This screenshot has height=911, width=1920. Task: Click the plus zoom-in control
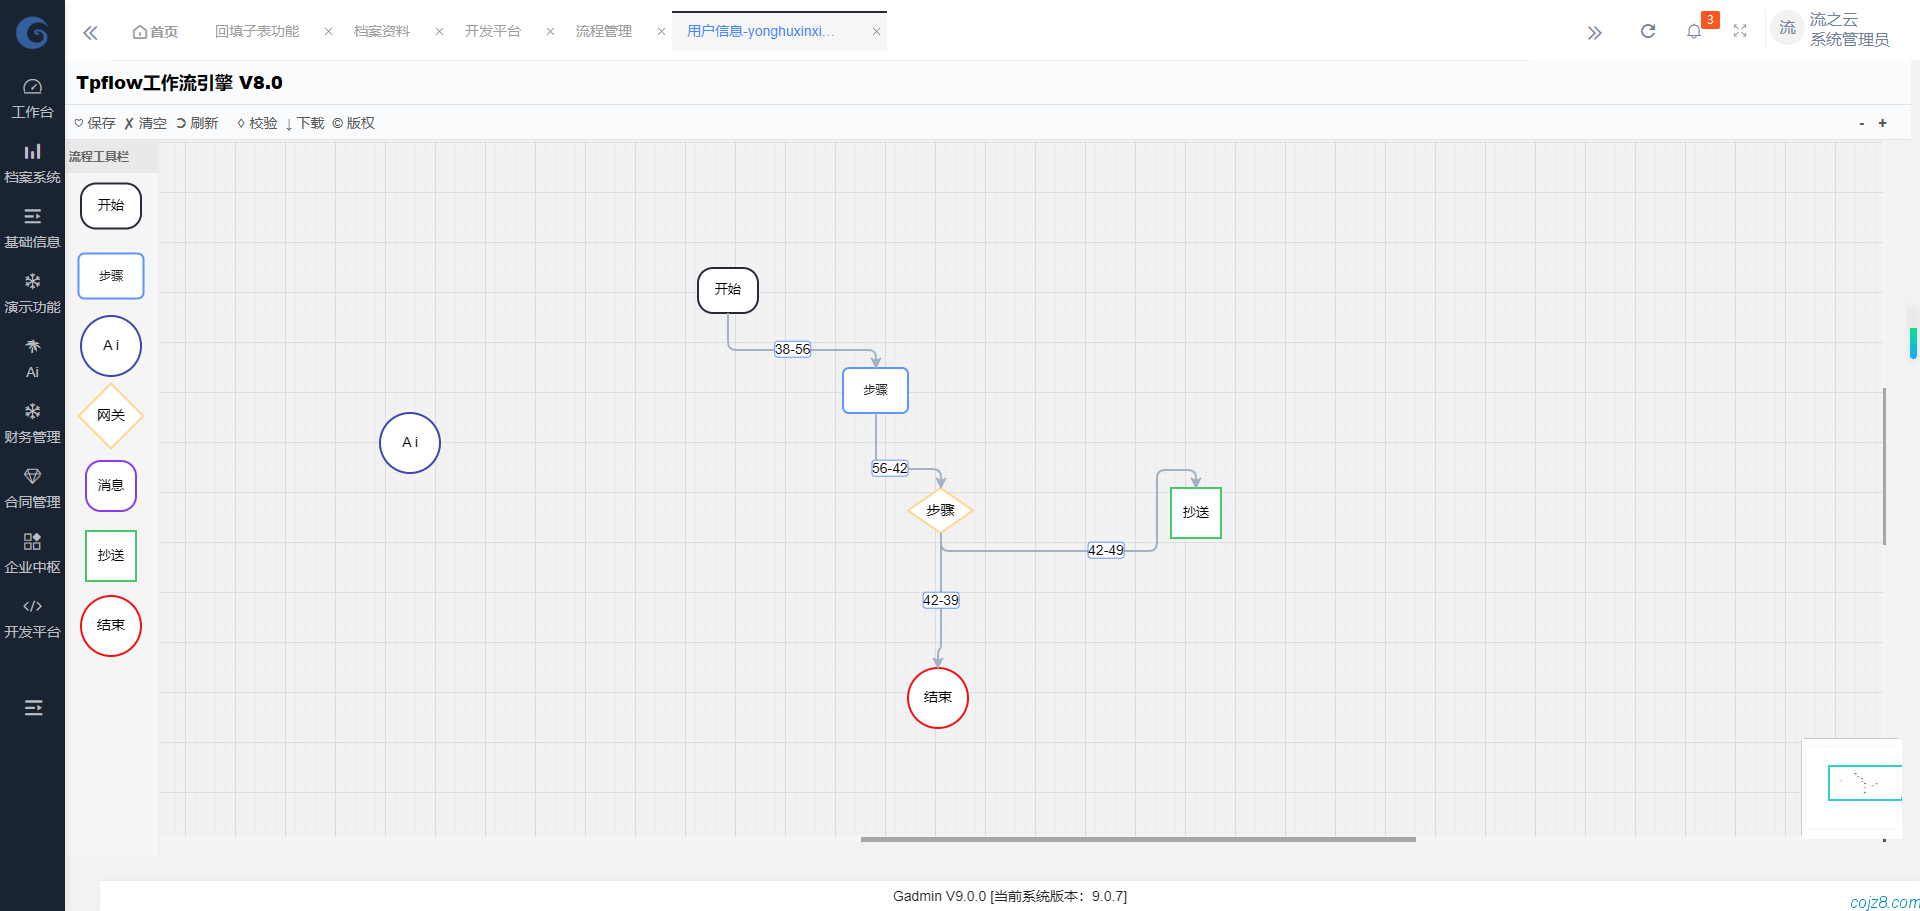click(1882, 123)
